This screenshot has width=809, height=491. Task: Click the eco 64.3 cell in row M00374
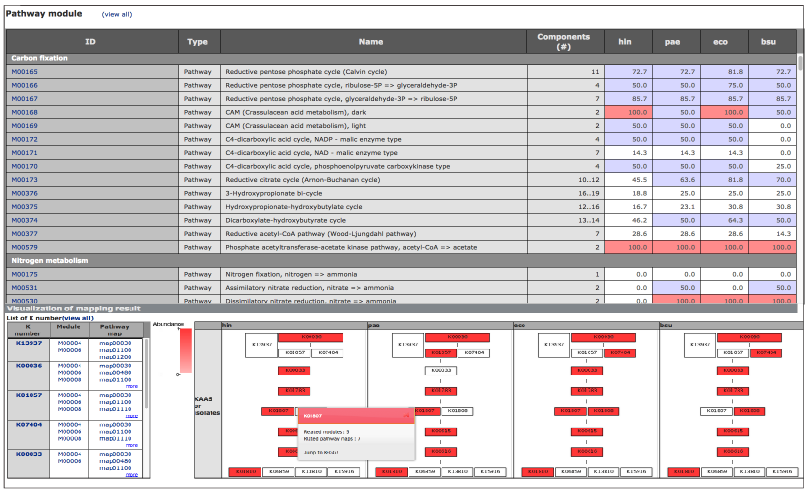pos(724,220)
